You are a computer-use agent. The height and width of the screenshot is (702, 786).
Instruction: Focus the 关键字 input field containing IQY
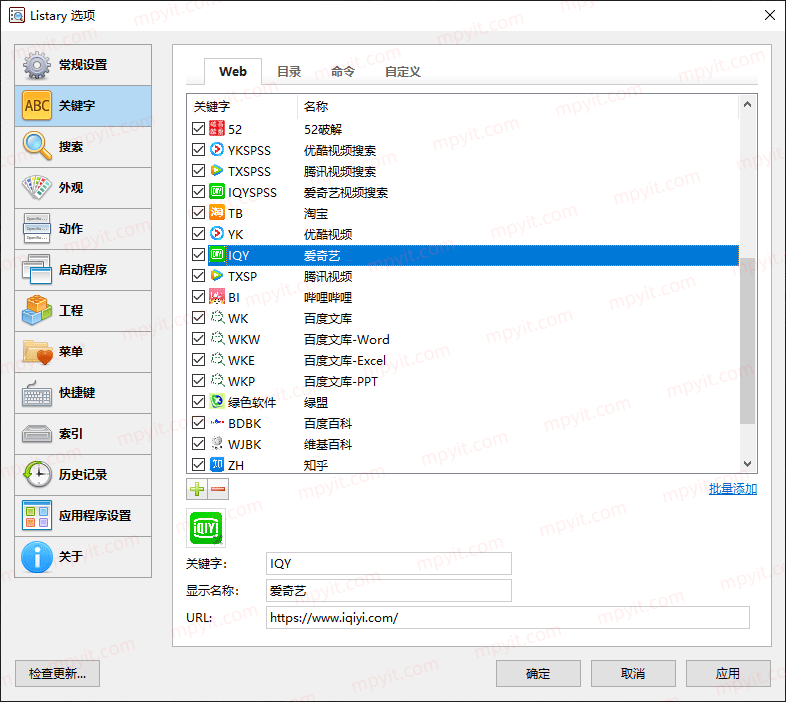pos(388,564)
